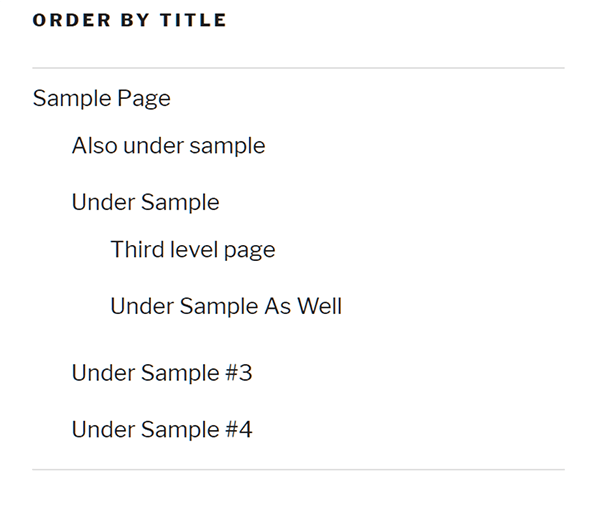The width and height of the screenshot is (600, 515).
Task: Open the Third level page link
Action: pyautogui.click(x=192, y=250)
